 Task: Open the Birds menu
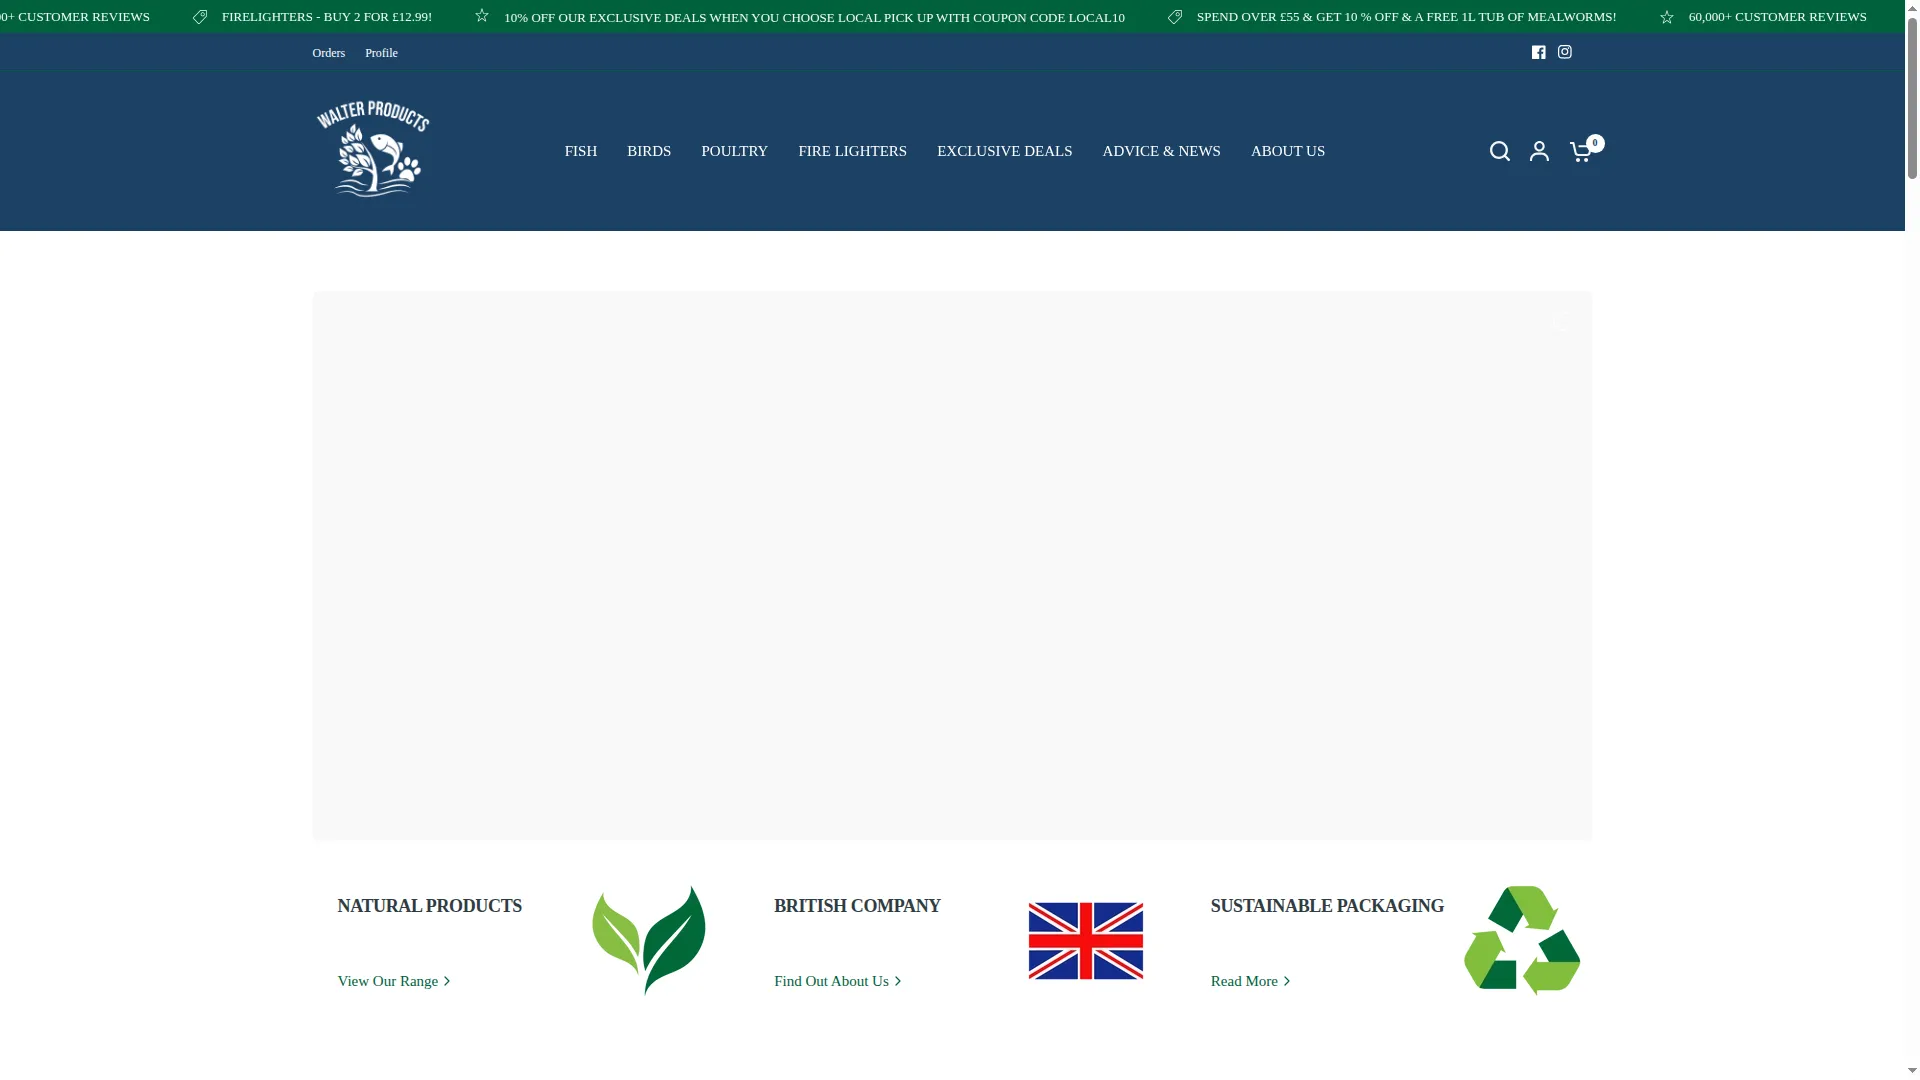tap(649, 151)
